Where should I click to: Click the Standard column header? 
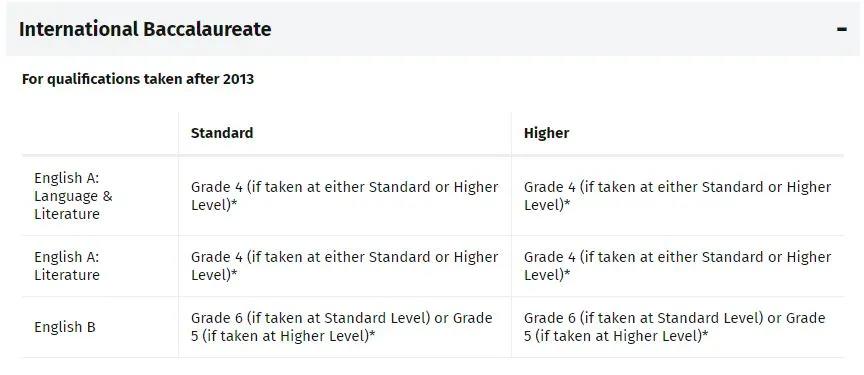click(x=222, y=133)
